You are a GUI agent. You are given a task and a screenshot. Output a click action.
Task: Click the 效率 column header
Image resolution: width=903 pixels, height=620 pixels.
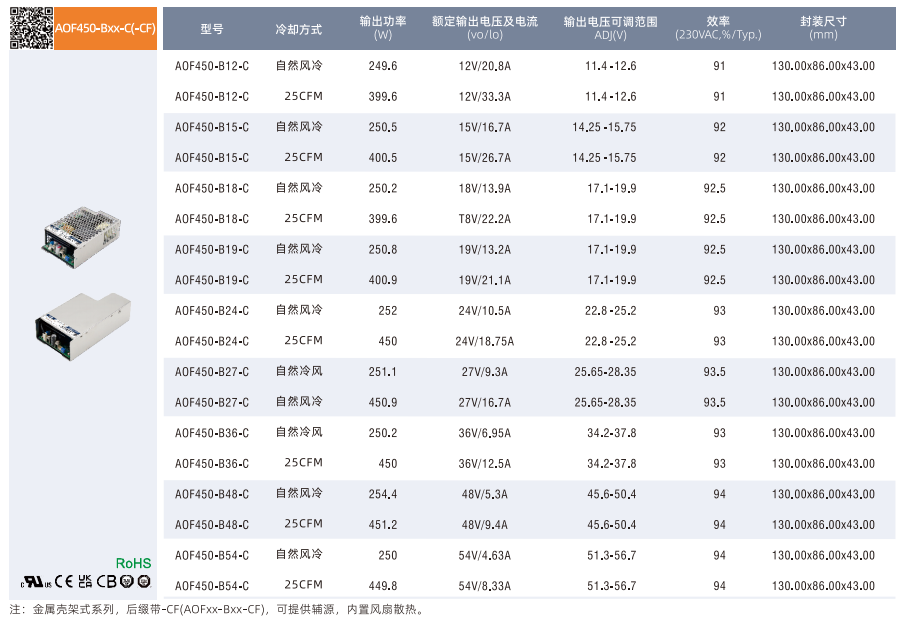pyautogui.click(x=718, y=28)
